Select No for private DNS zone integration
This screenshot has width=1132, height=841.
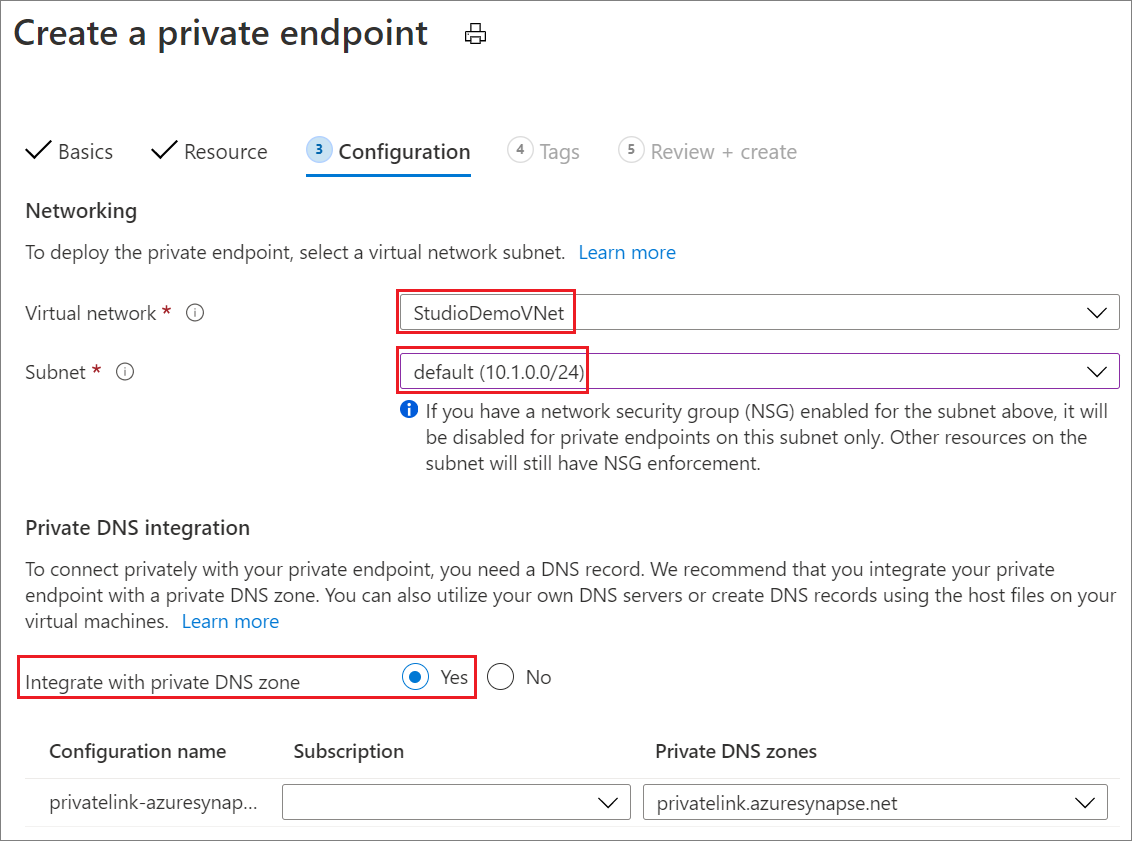[x=501, y=677]
